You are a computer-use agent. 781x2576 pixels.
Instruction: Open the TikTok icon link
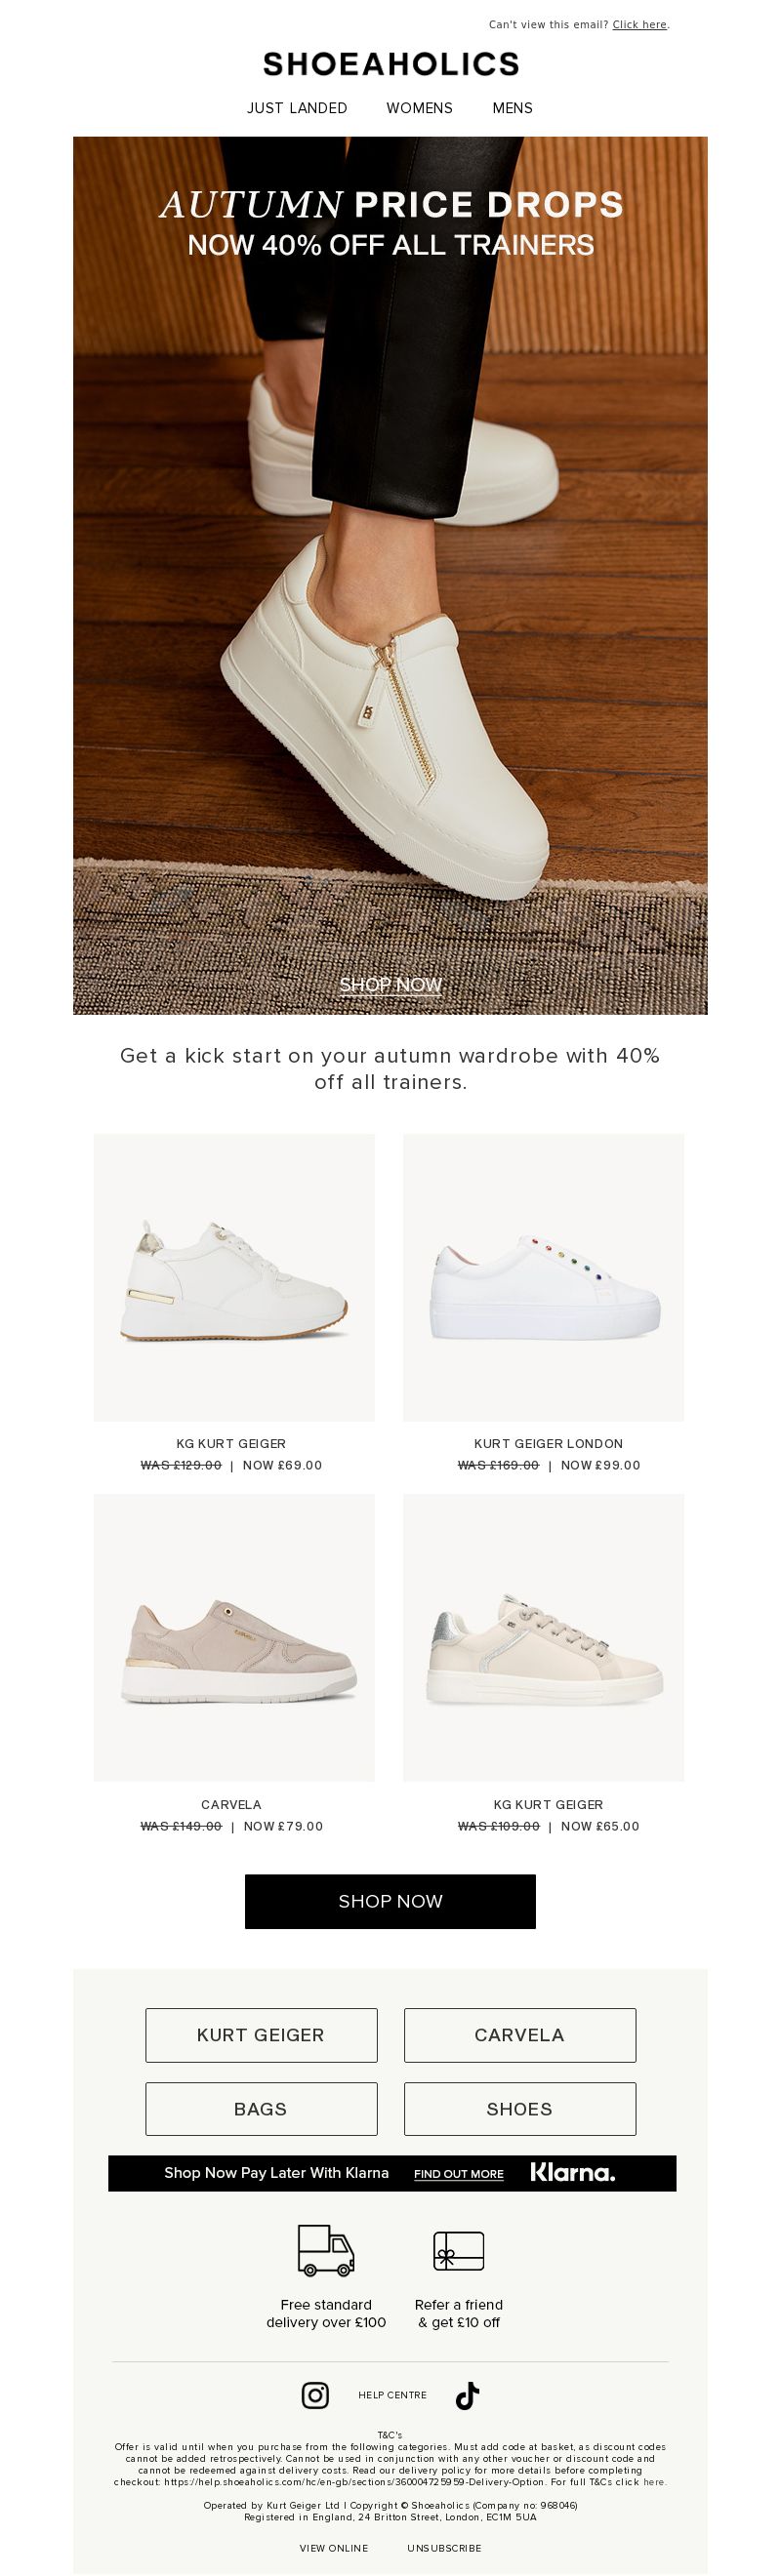click(x=467, y=2395)
